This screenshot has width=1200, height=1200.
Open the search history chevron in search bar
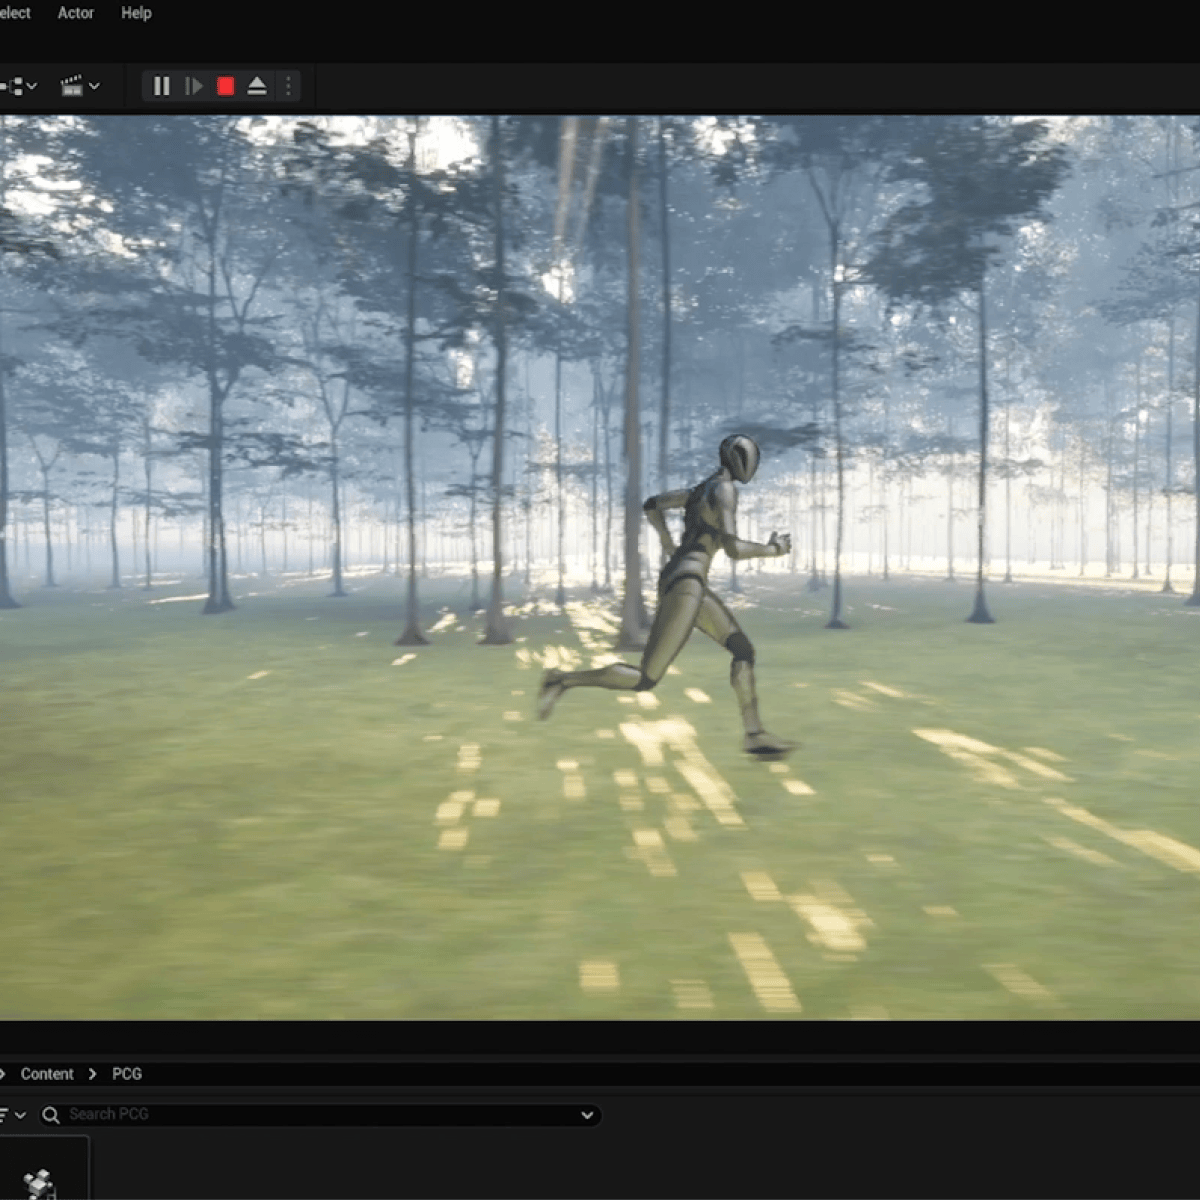tap(587, 1114)
